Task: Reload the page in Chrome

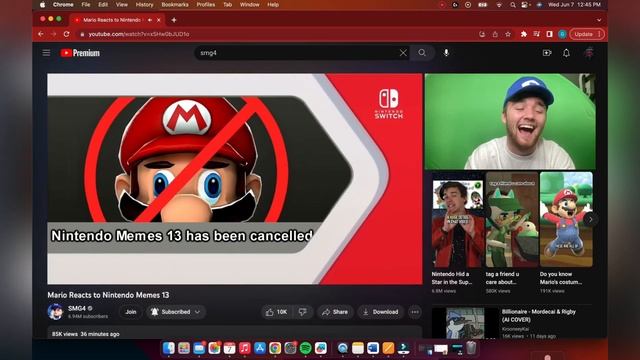Action: pyautogui.click(x=66, y=34)
